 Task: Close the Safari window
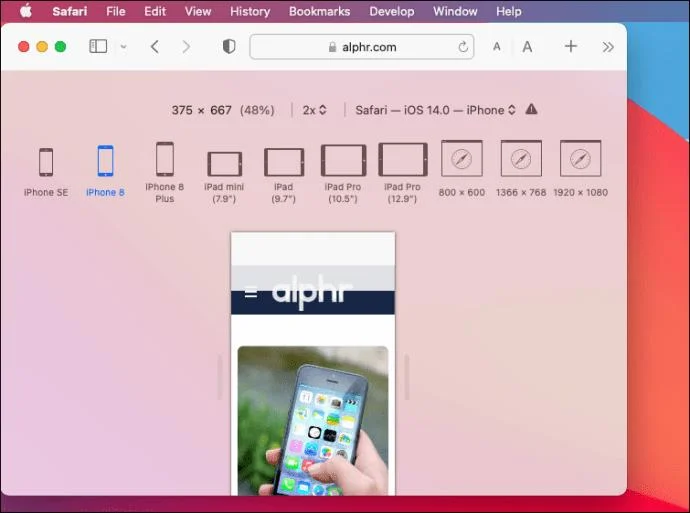(24, 46)
